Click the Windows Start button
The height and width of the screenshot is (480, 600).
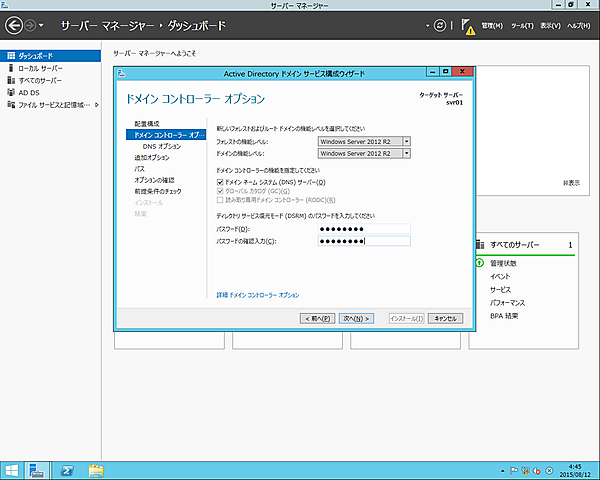coord(12,469)
